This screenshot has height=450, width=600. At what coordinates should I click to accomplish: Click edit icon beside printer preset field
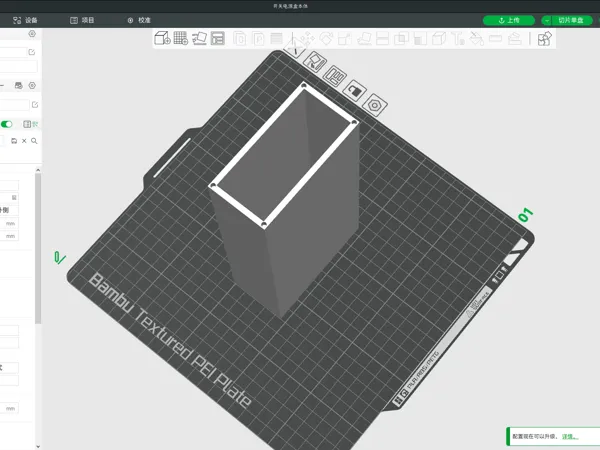coord(32,52)
